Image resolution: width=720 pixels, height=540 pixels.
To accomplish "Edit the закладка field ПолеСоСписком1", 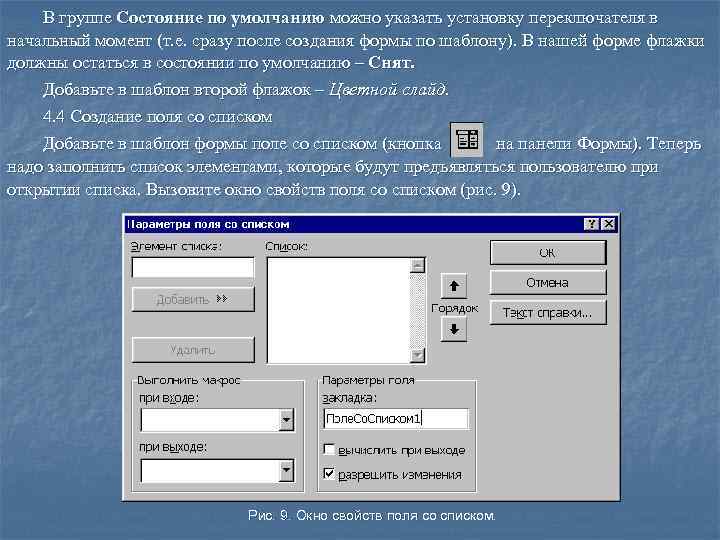I will (x=396, y=419).
